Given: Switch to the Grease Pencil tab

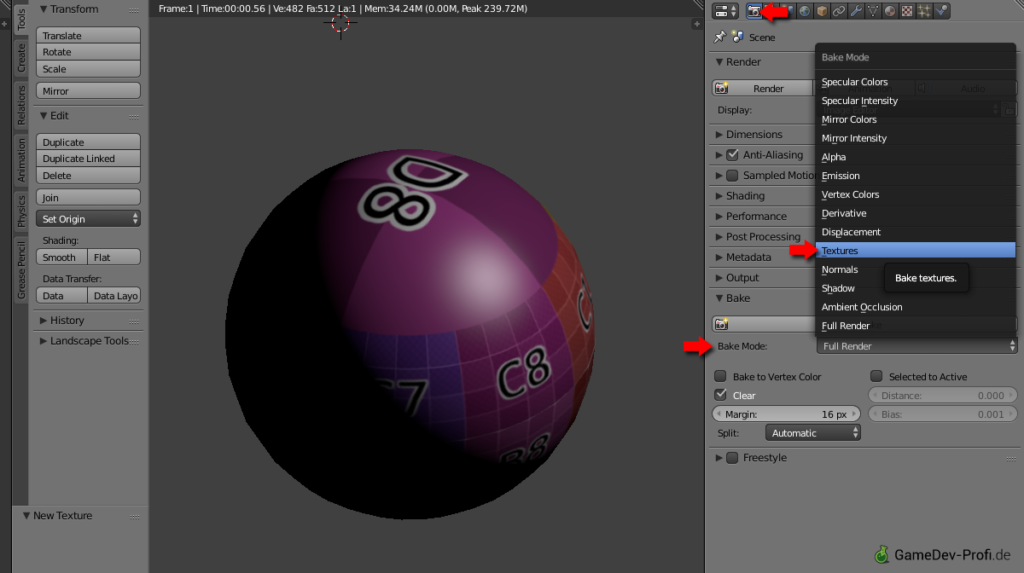Looking at the screenshot, I should pos(21,270).
